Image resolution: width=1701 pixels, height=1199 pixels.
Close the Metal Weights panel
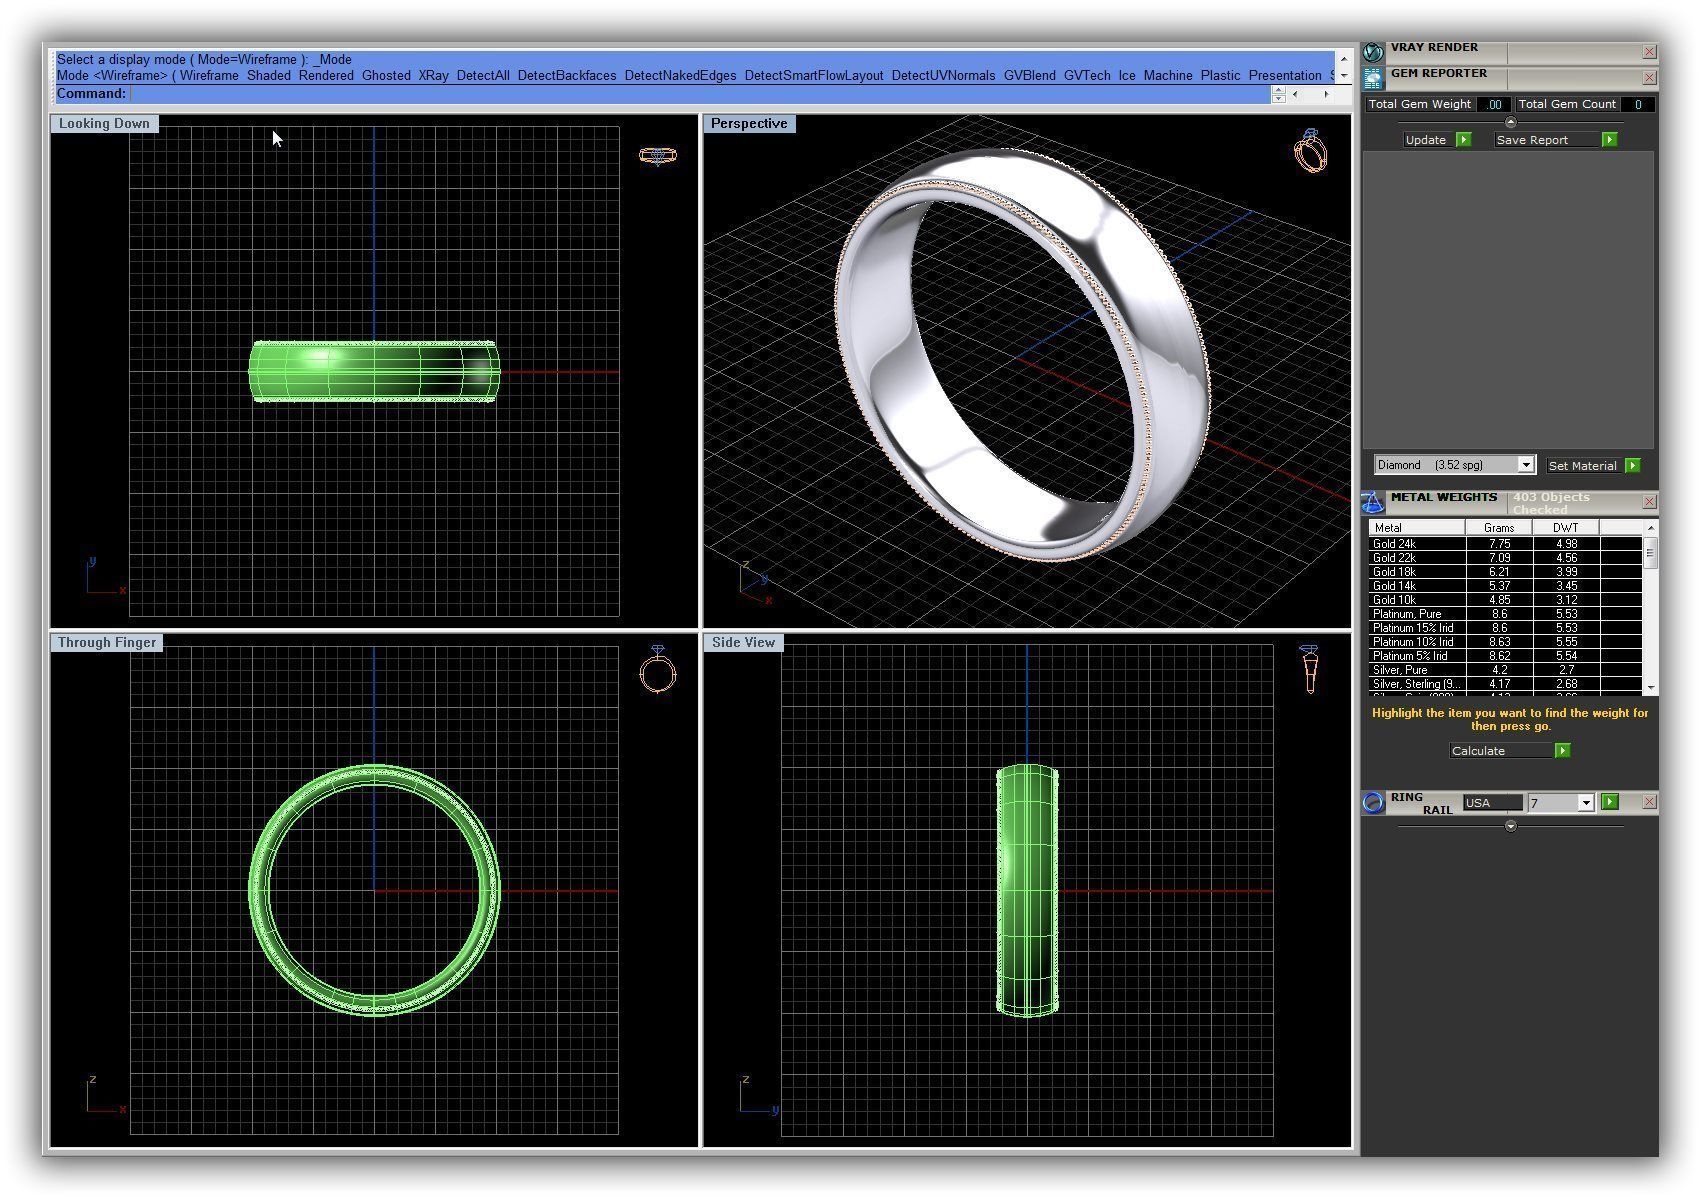pyautogui.click(x=1649, y=502)
